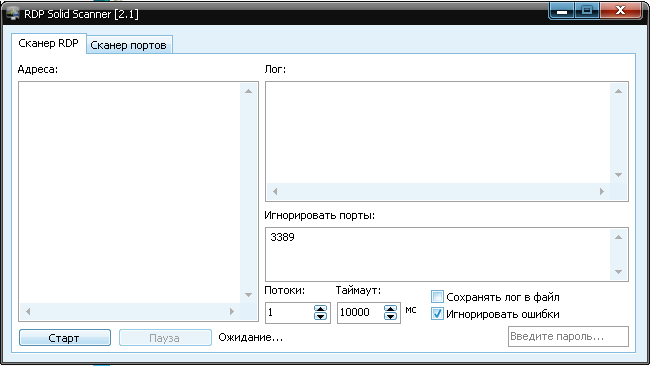This screenshot has height=366, width=650.
Task: Switch to the Сканер портов tab
Action: click(129, 45)
